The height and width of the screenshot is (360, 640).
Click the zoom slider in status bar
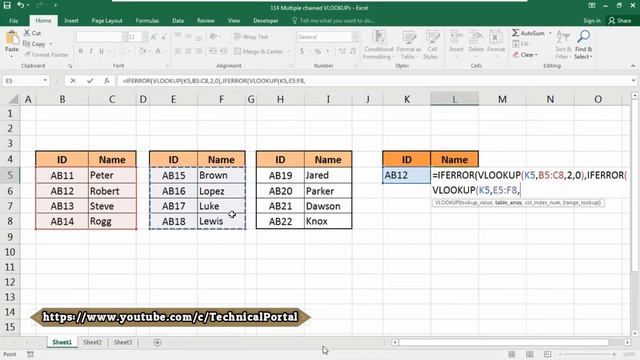tap(588, 354)
